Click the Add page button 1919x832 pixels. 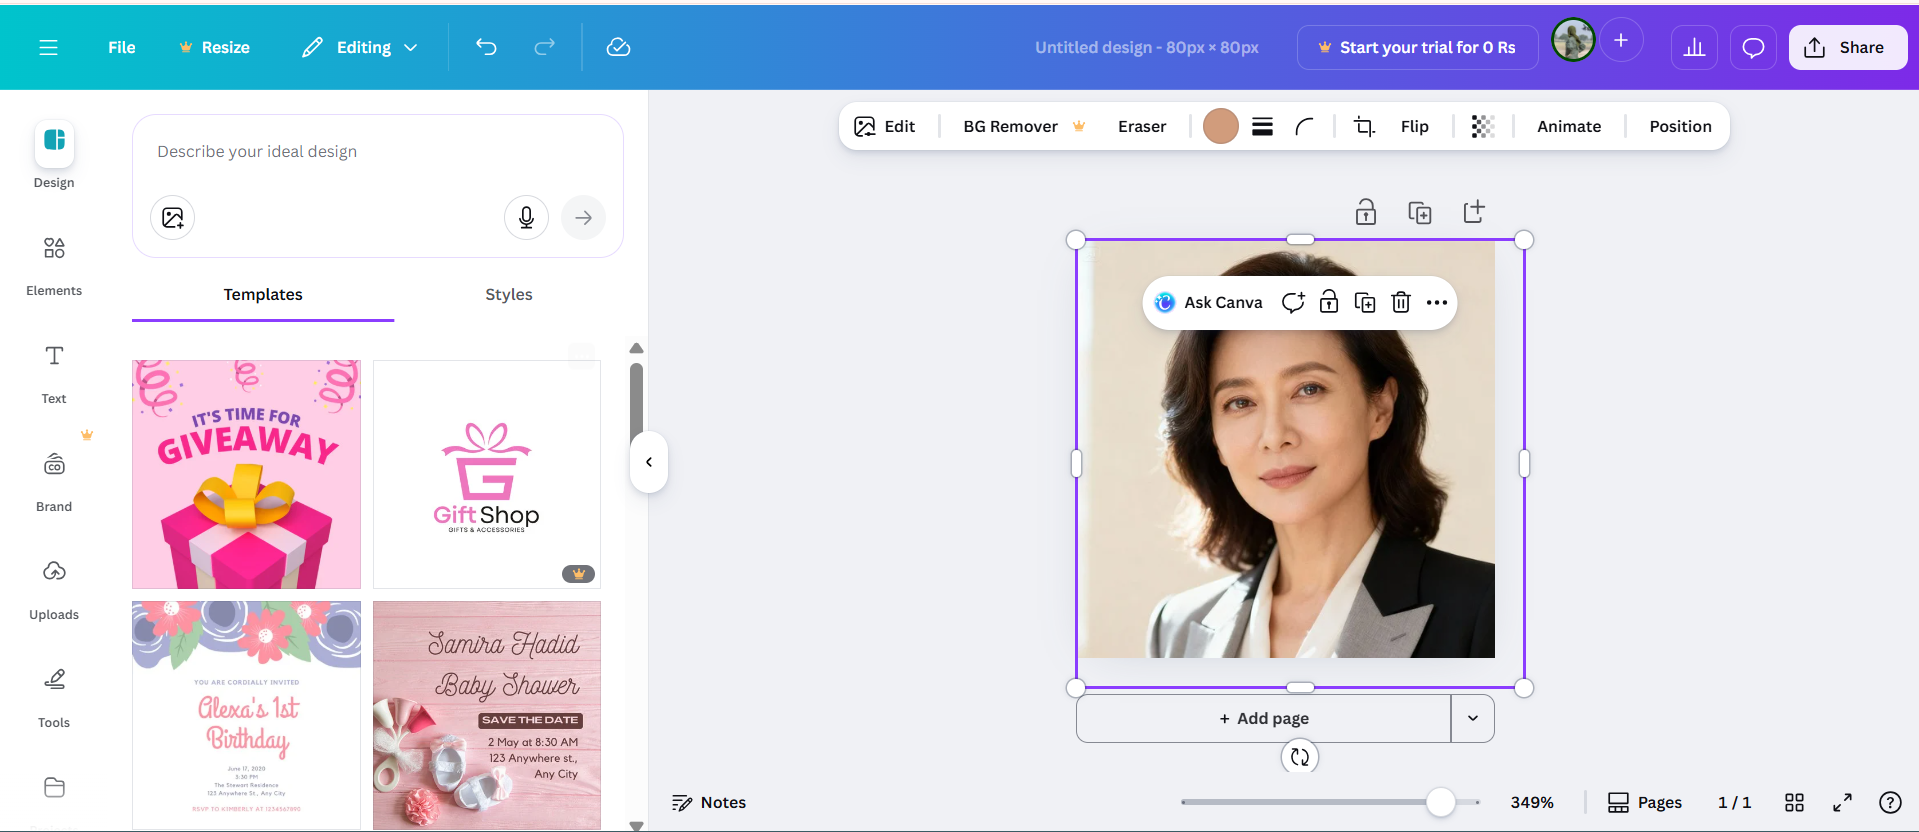coord(1264,718)
